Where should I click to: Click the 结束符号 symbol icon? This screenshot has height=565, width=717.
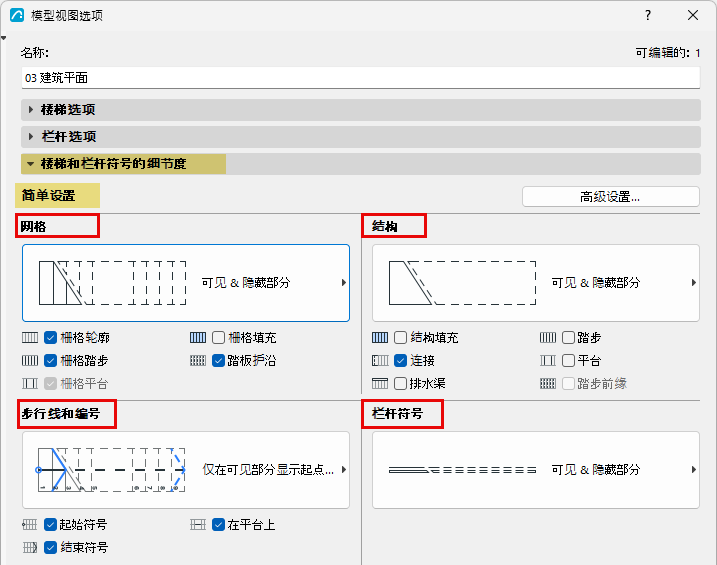pyautogui.click(x=30, y=547)
